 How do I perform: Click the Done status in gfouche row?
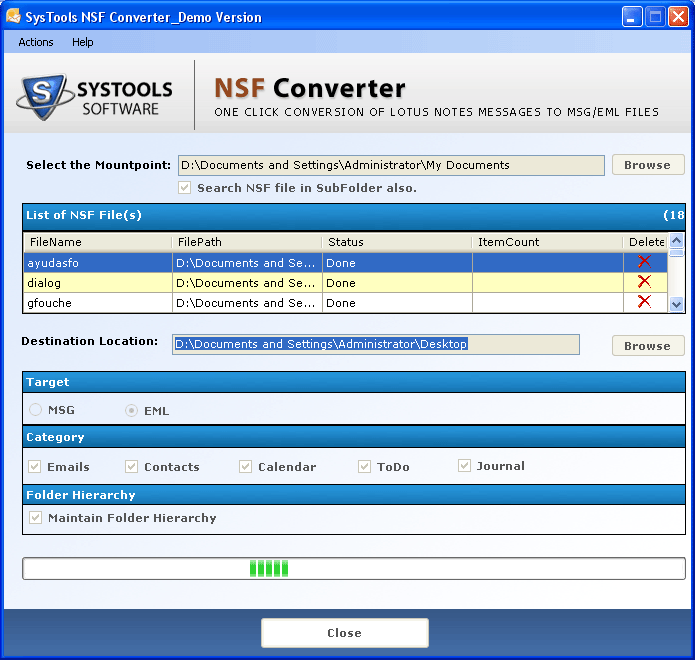click(x=397, y=303)
